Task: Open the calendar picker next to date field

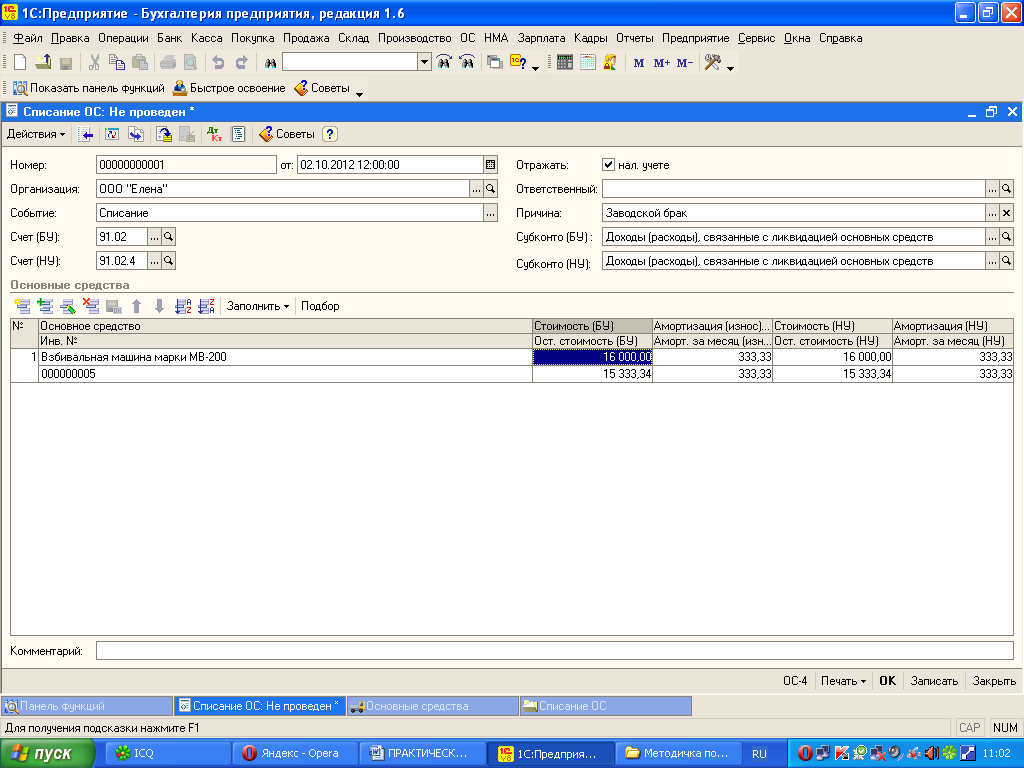Action: point(490,165)
